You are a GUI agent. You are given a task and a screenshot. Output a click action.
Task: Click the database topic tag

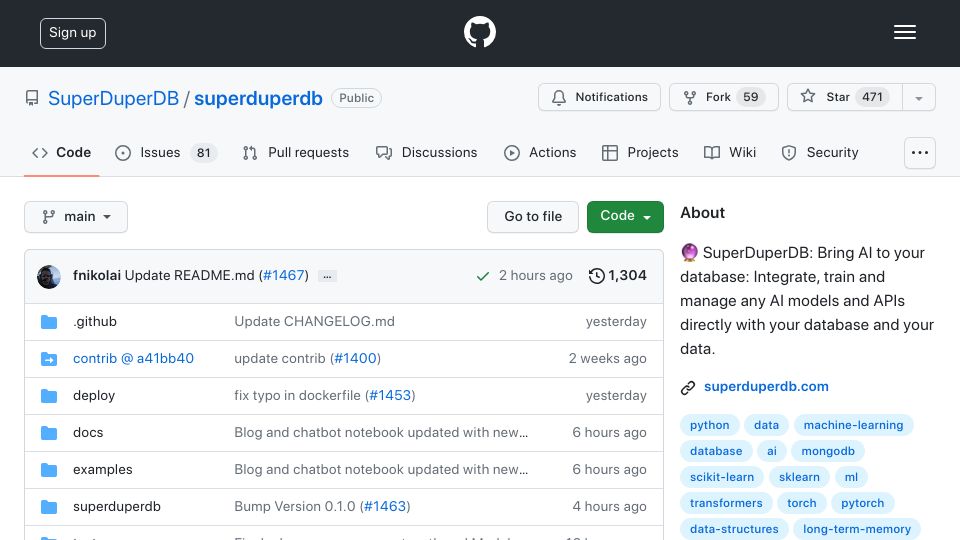click(x=716, y=451)
